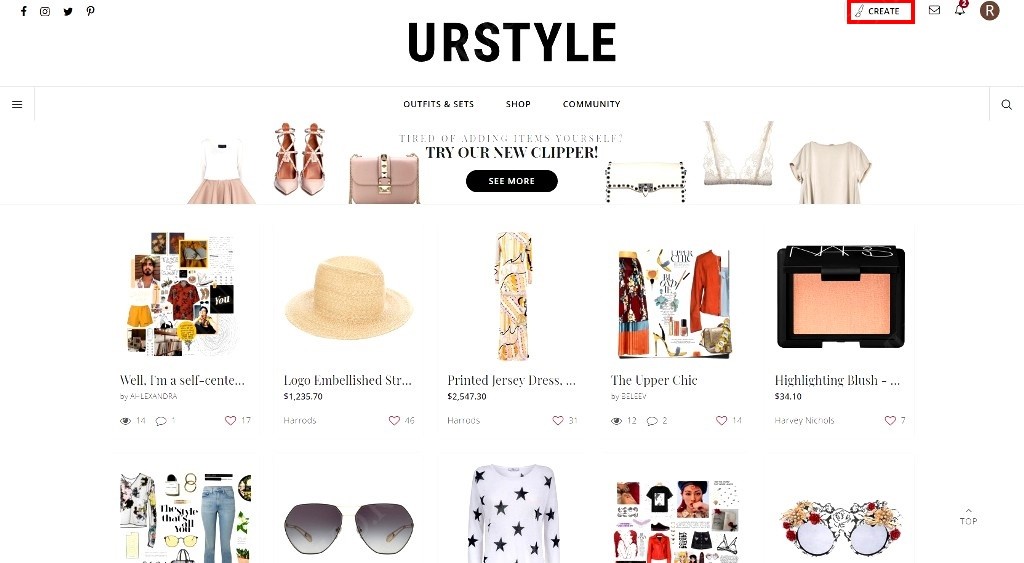Expand the hamburger side menu
The height and width of the screenshot is (563, 1024).
coord(17,105)
